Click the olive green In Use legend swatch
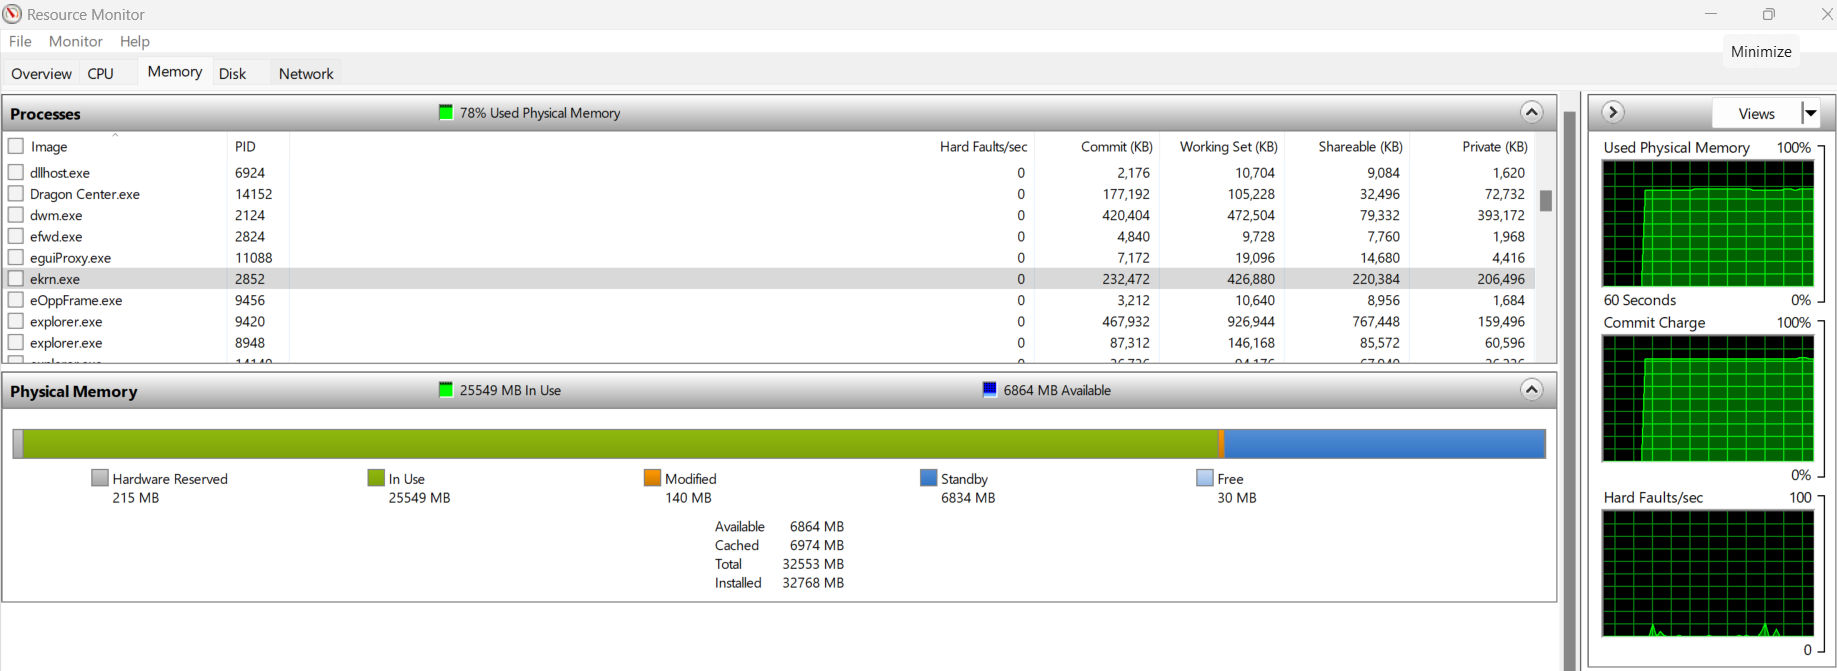The image size is (1837, 671). coord(376,478)
